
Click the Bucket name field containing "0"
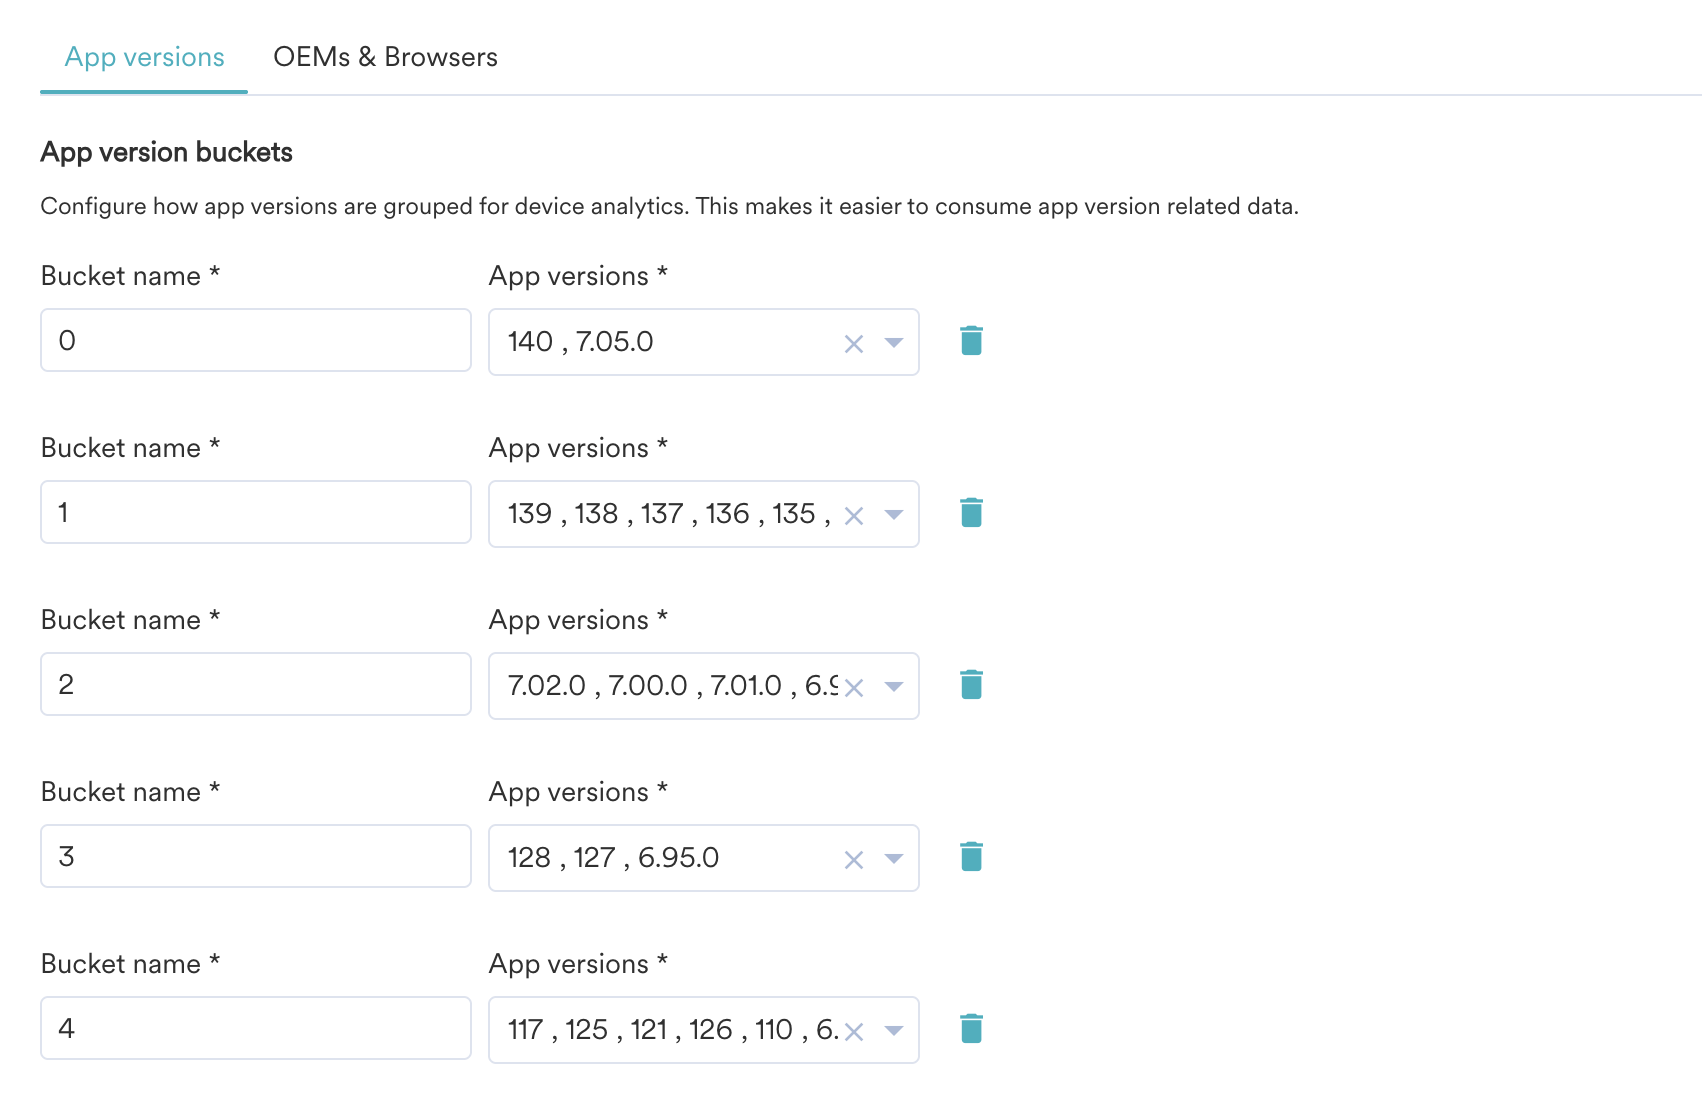point(255,340)
